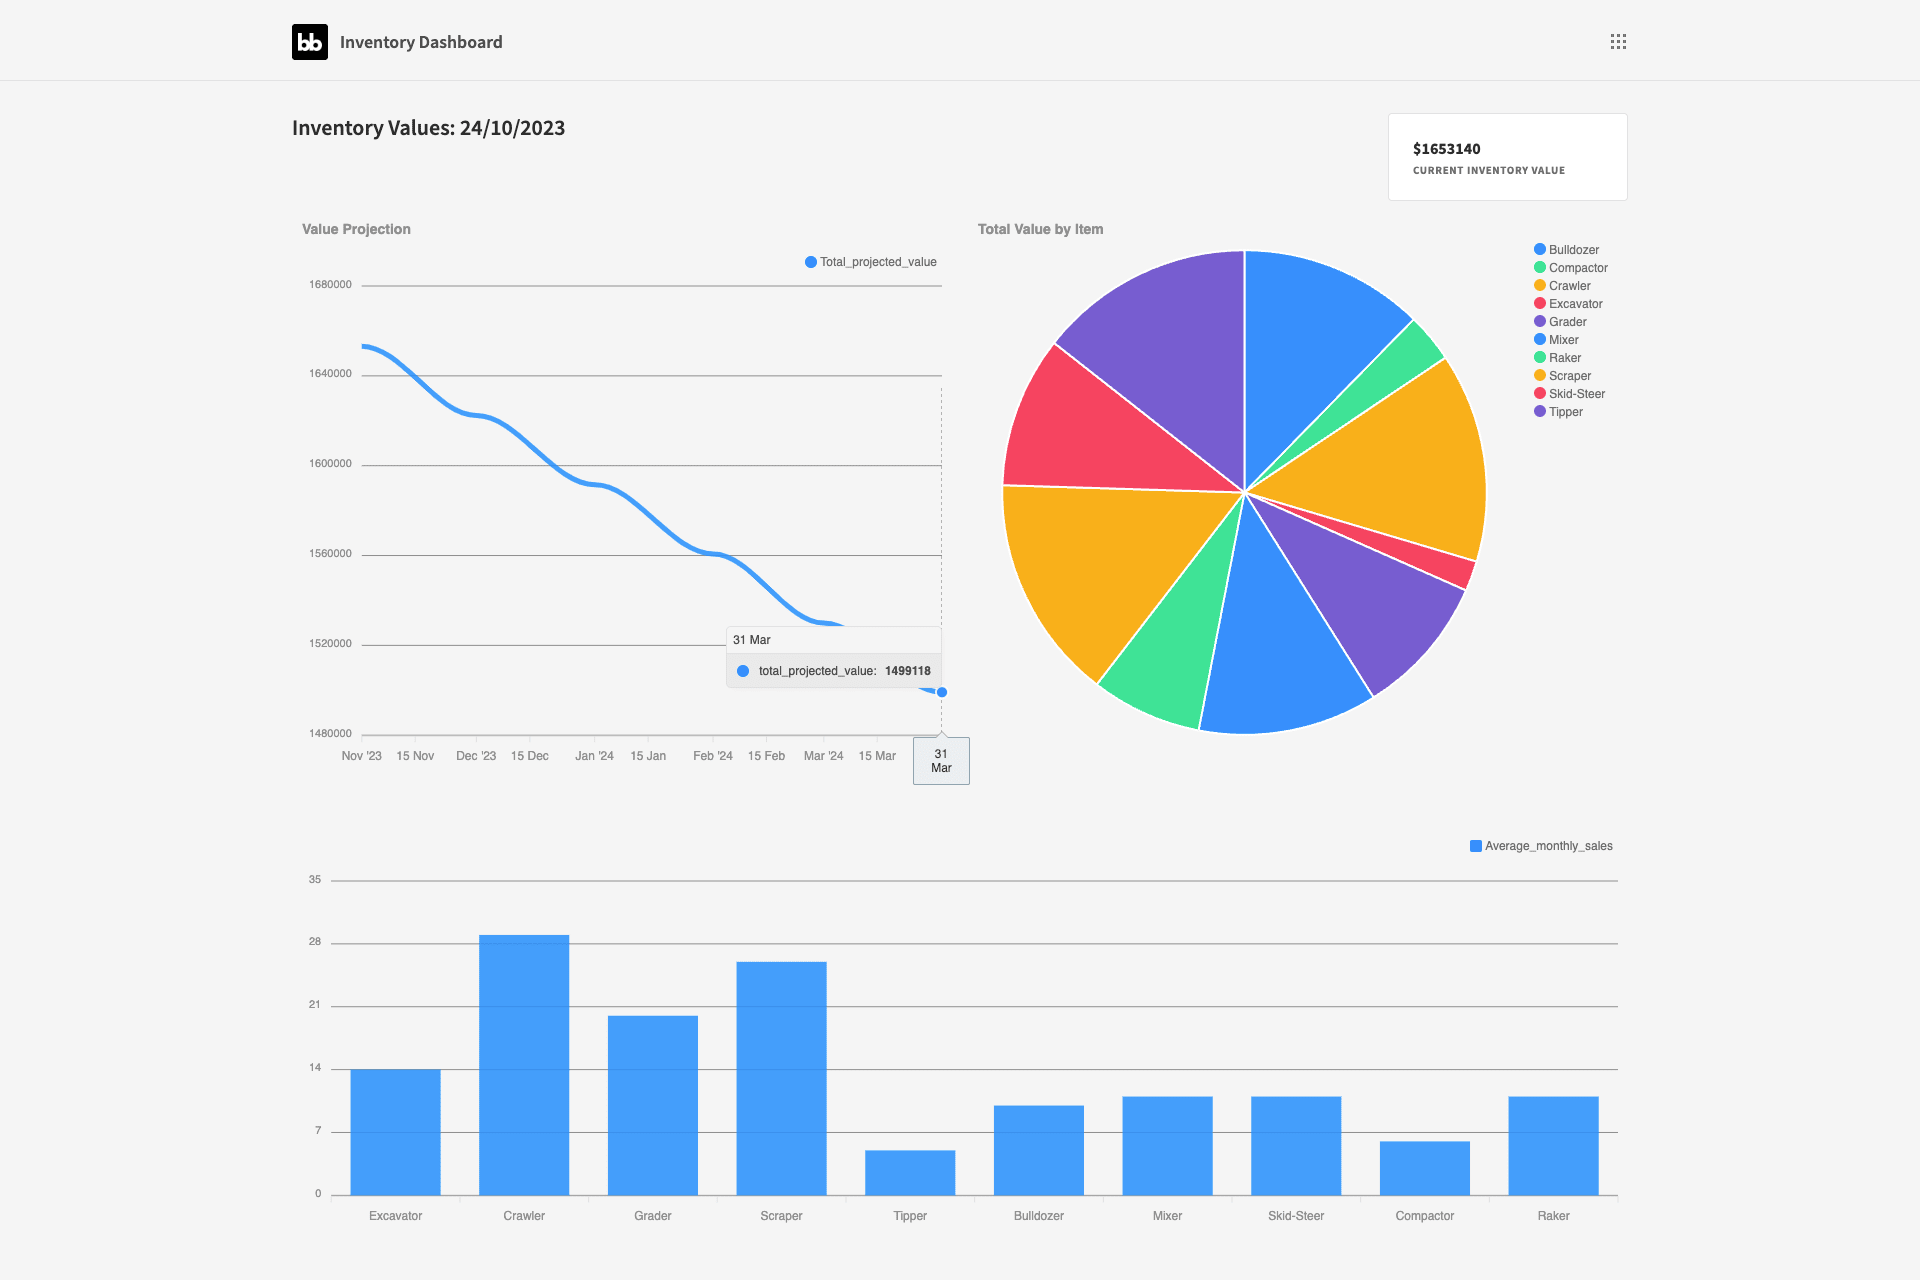This screenshot has height=1280, width=1920.
Task: Toggle Excavator in the pie legend
Action: pos(1568,304)
